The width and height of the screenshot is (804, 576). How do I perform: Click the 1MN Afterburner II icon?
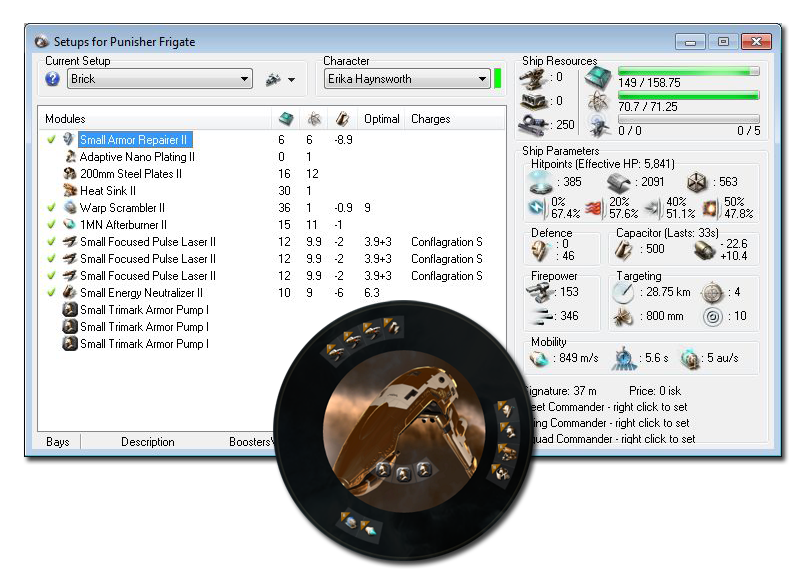[70, 225]
